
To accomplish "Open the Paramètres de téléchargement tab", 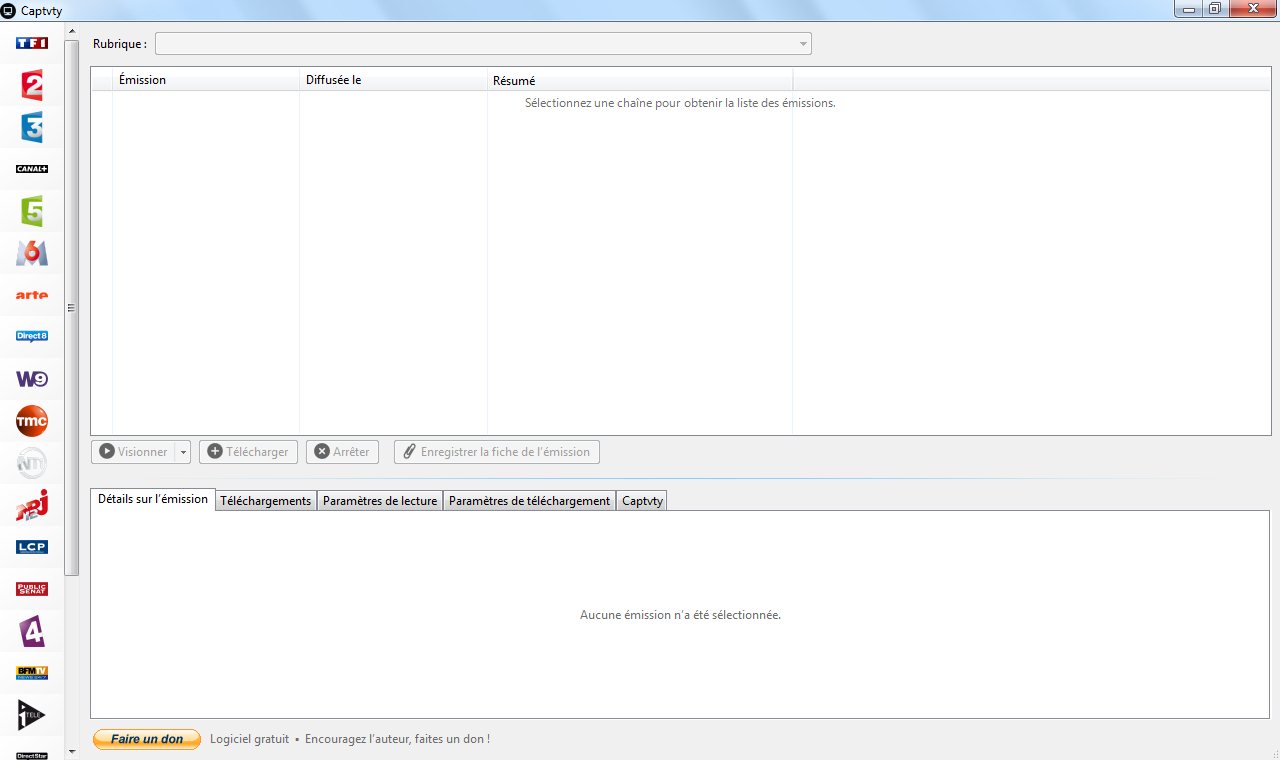I will point(529,501).
